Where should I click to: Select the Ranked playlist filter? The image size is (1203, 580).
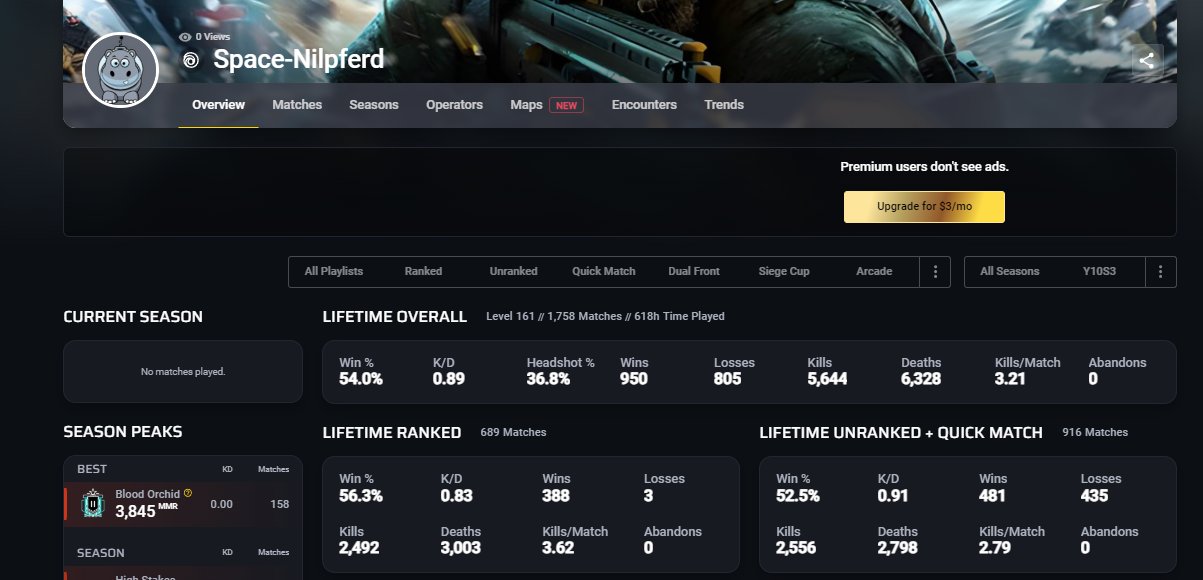click(x=423, y=272)
